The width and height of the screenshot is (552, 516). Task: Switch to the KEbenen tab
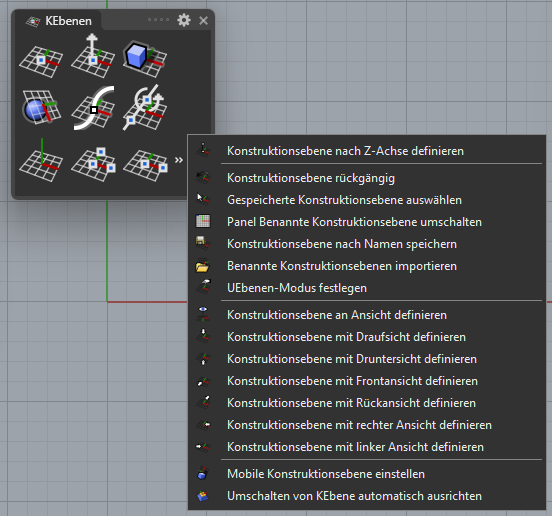[59, 21]
